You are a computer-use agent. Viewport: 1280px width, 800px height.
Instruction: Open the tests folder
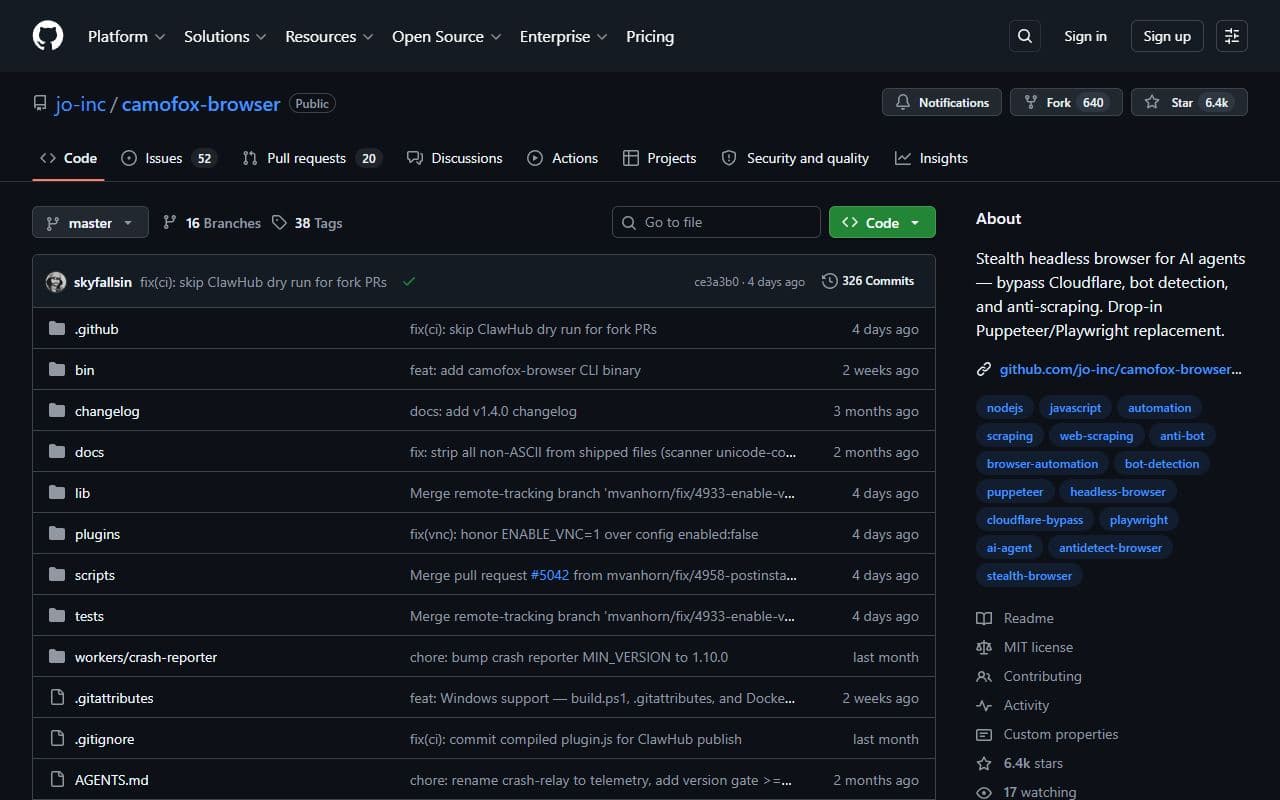(89, 616)
